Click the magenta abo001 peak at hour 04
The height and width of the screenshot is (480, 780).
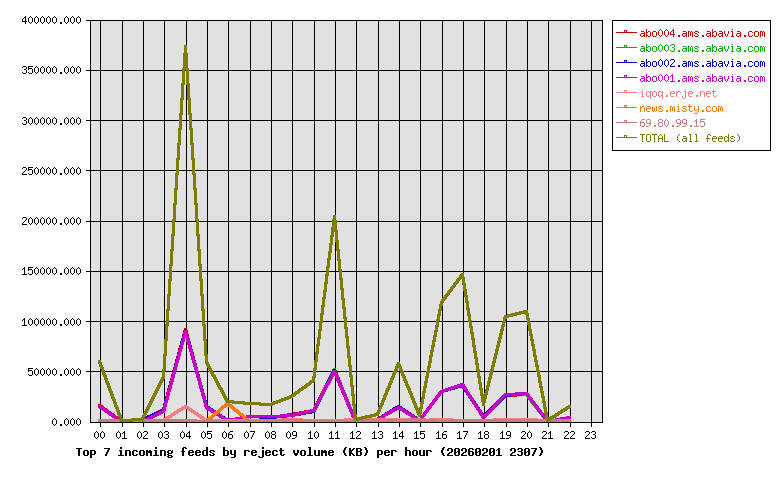click(186, 331)
